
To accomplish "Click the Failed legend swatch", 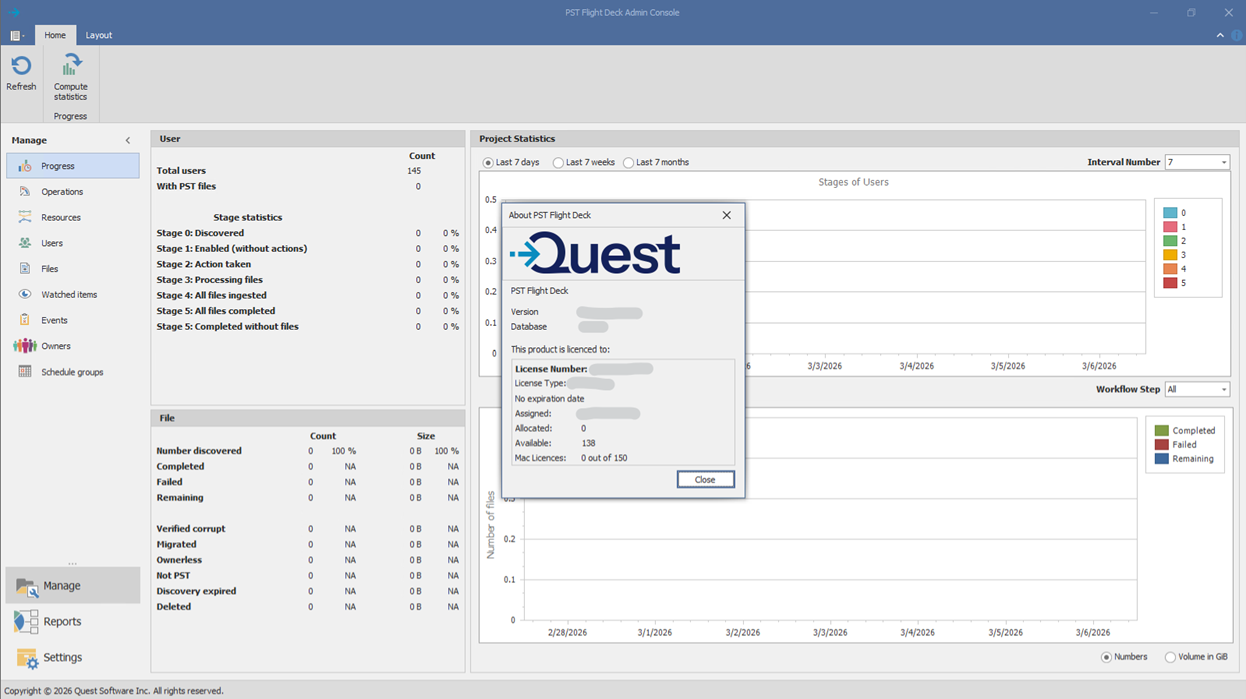I will pos(1161,445).
